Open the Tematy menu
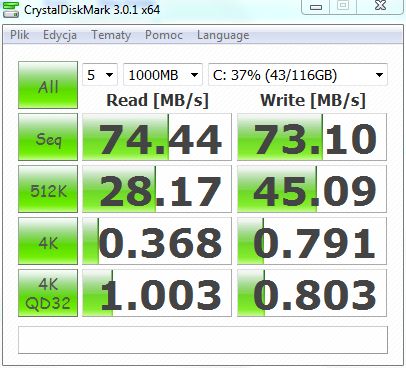The image size is (406, 368). click(x=111, y=35)
